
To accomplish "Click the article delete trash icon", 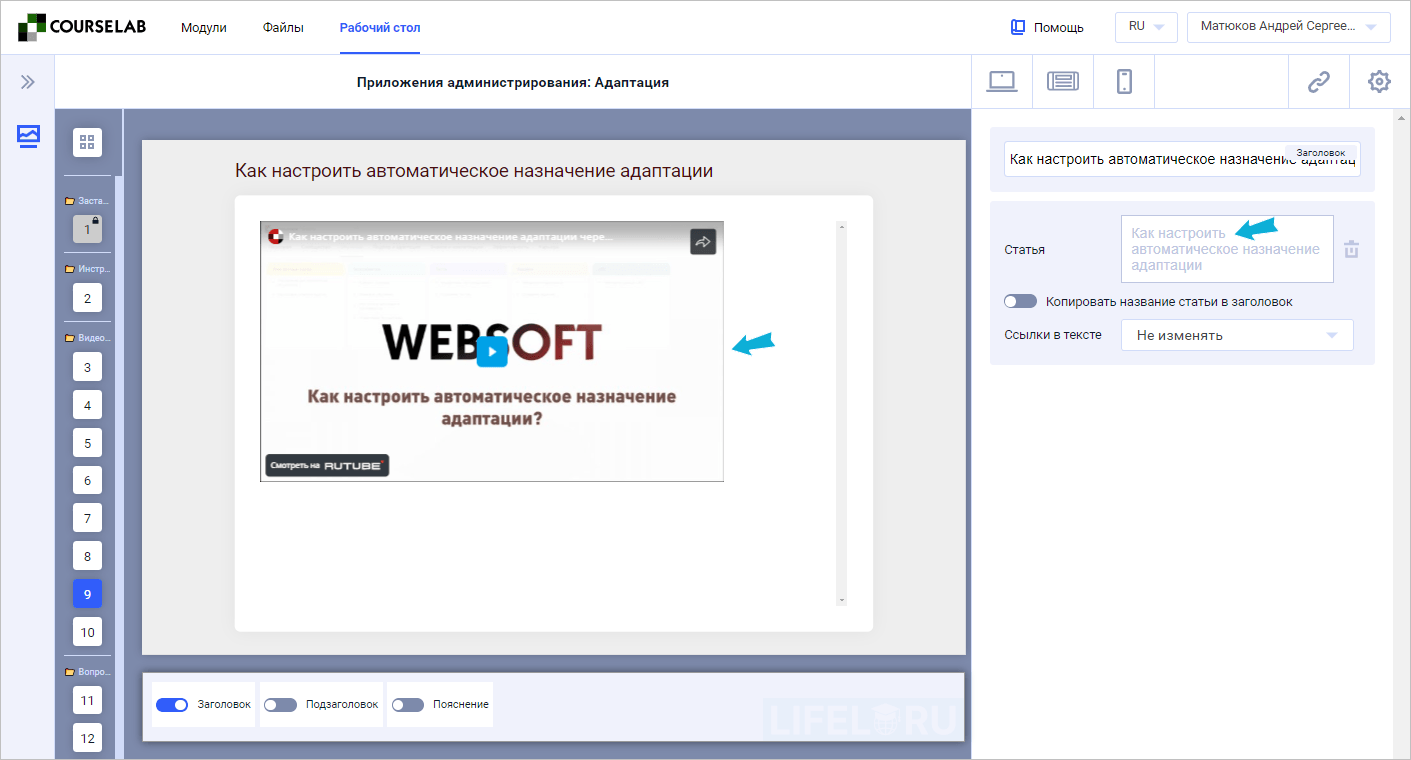I will pos(1351,249).
